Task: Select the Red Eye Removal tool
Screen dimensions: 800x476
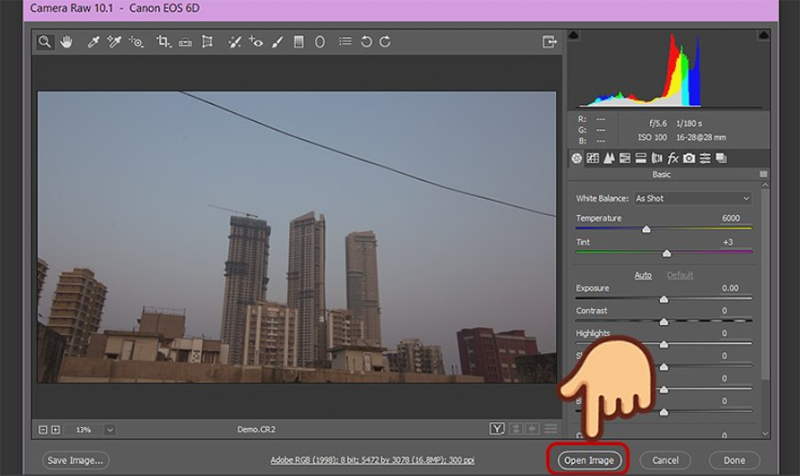Action: (x=256, y=42)
